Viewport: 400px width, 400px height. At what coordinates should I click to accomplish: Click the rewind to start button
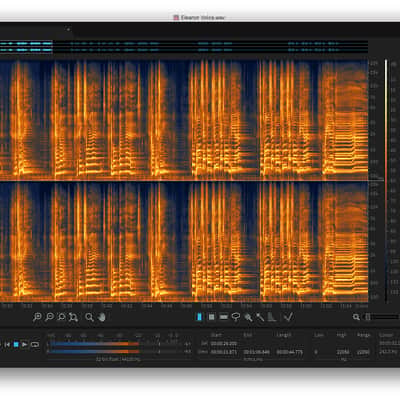pyautogui.click(x=7, y=344)
